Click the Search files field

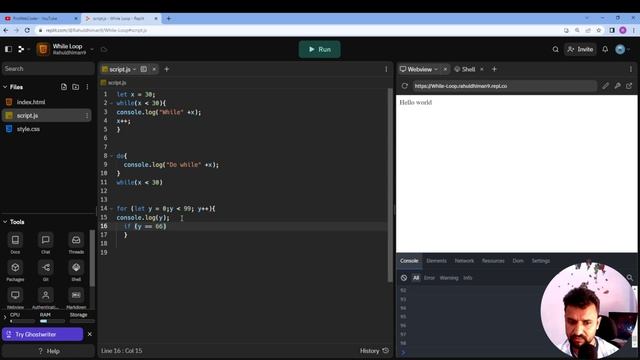pos(48,69)
